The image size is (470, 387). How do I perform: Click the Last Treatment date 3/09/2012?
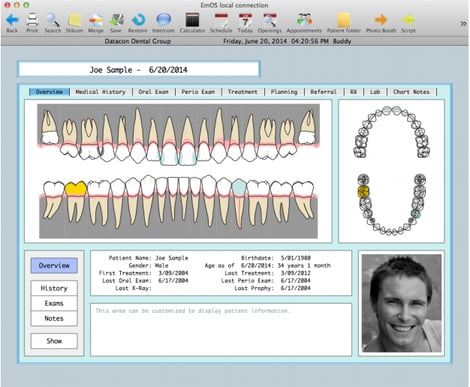(296, 273)
